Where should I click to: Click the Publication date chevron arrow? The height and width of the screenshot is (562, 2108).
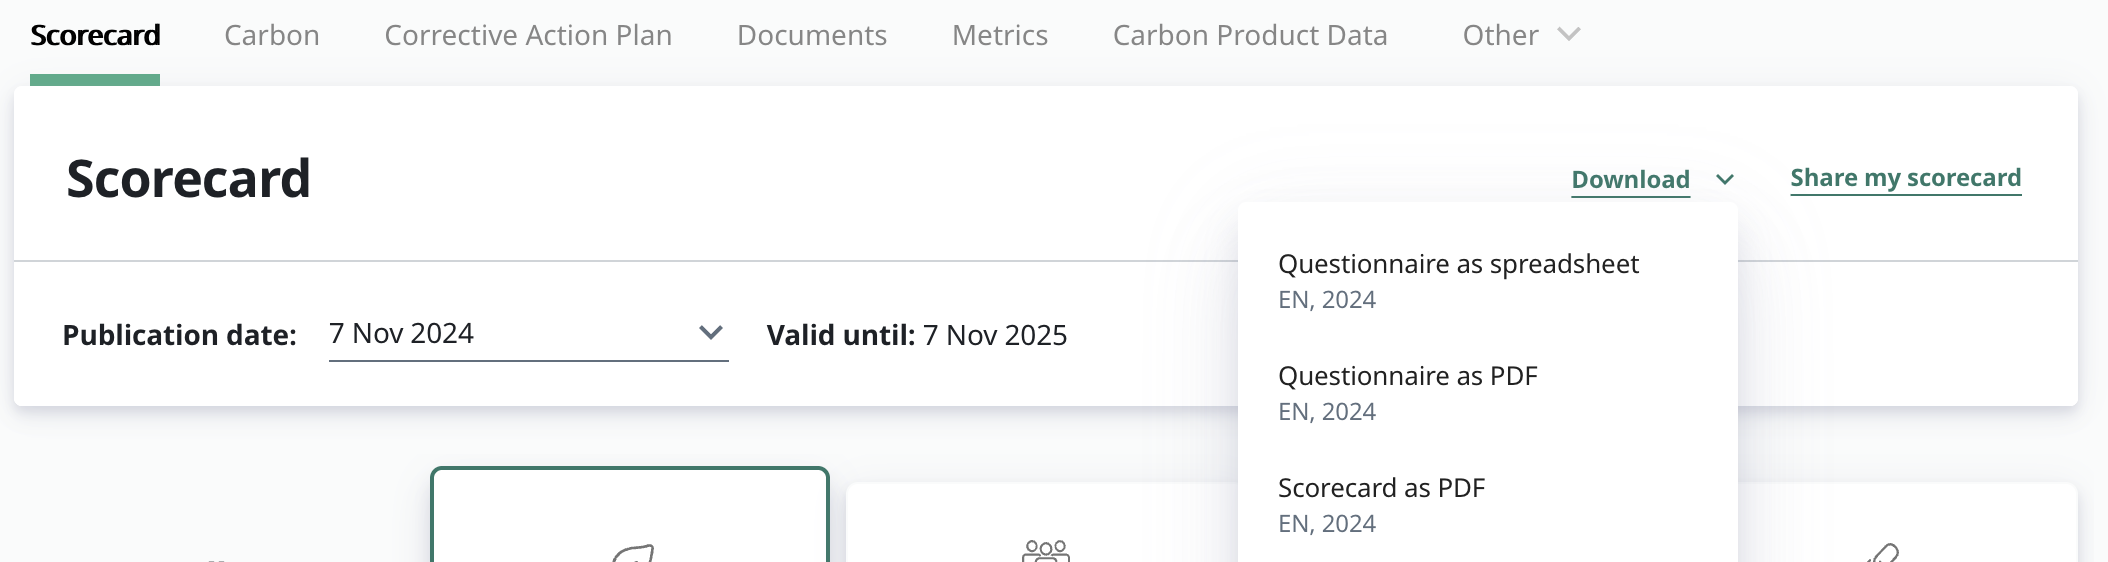tap(711, 333)
